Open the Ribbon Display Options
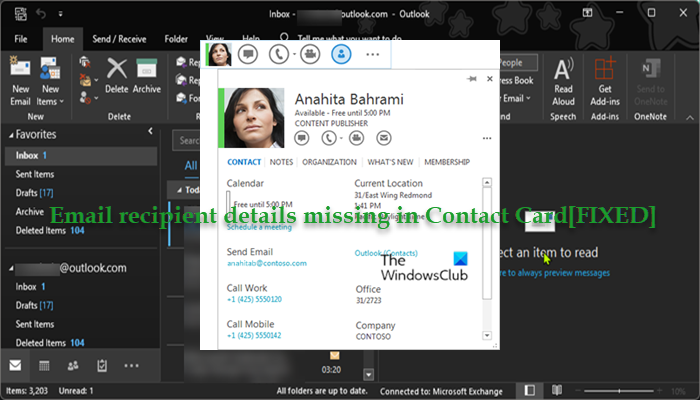 [x=587, y=13]
